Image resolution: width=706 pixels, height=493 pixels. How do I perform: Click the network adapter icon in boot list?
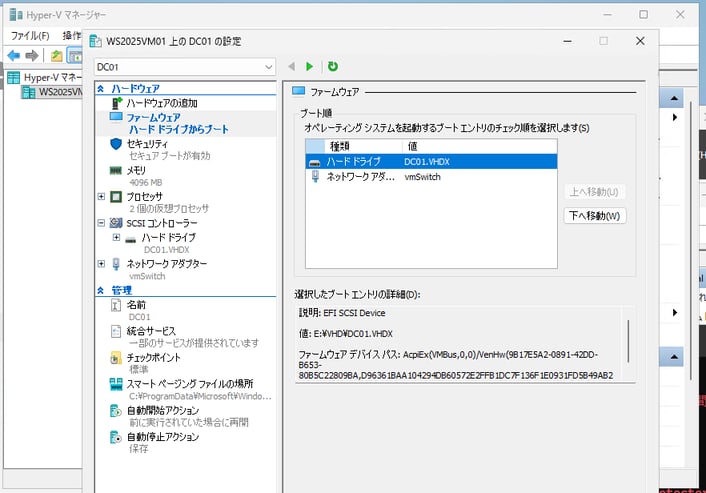(x=315, y=176)
